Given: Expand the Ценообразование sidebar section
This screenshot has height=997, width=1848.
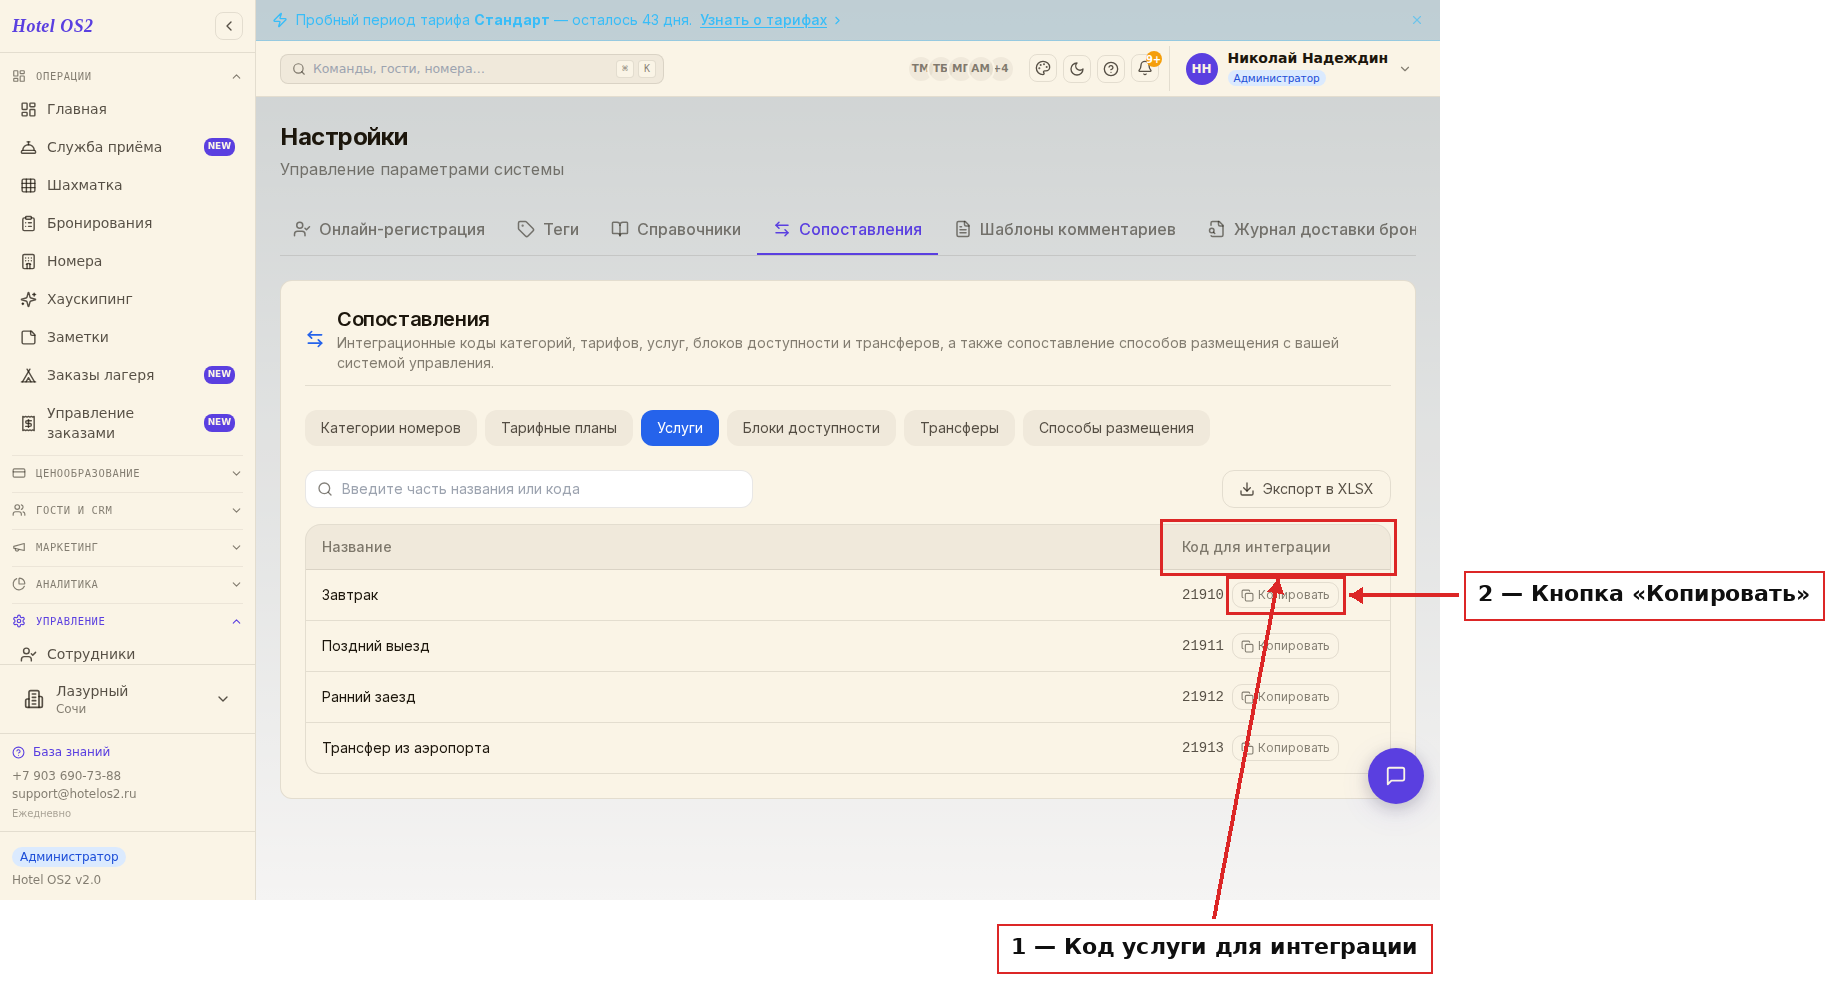Looking at the screenshot, I should (x=127, y=473).
